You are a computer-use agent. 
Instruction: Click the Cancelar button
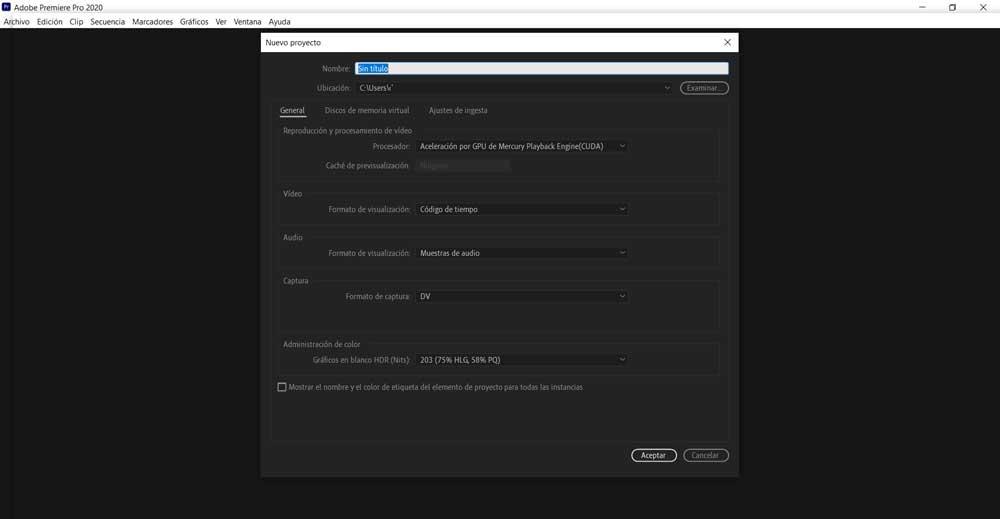coord(705,455)
